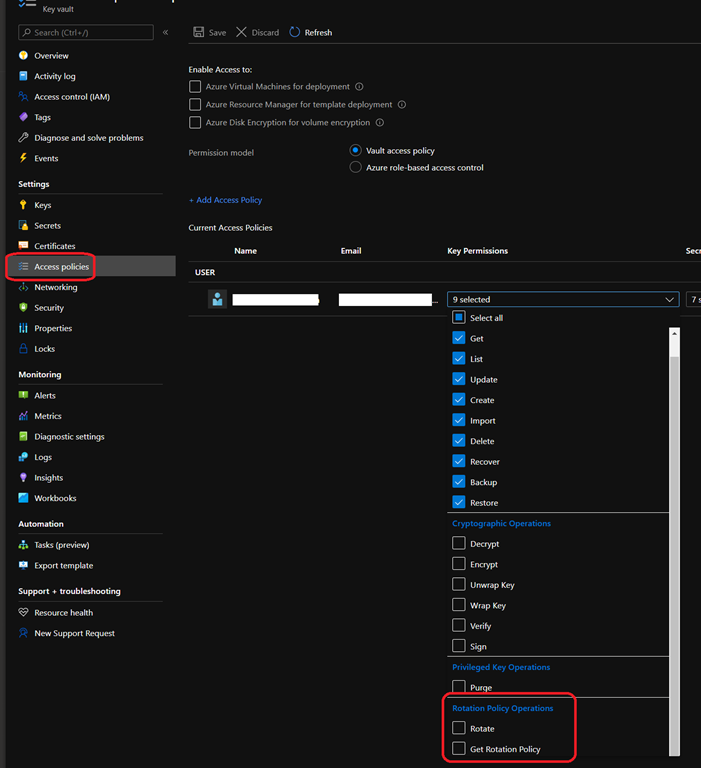701x768 pixels.
Task: Open Access control (IAM) icon
Action: coord(24,97)
